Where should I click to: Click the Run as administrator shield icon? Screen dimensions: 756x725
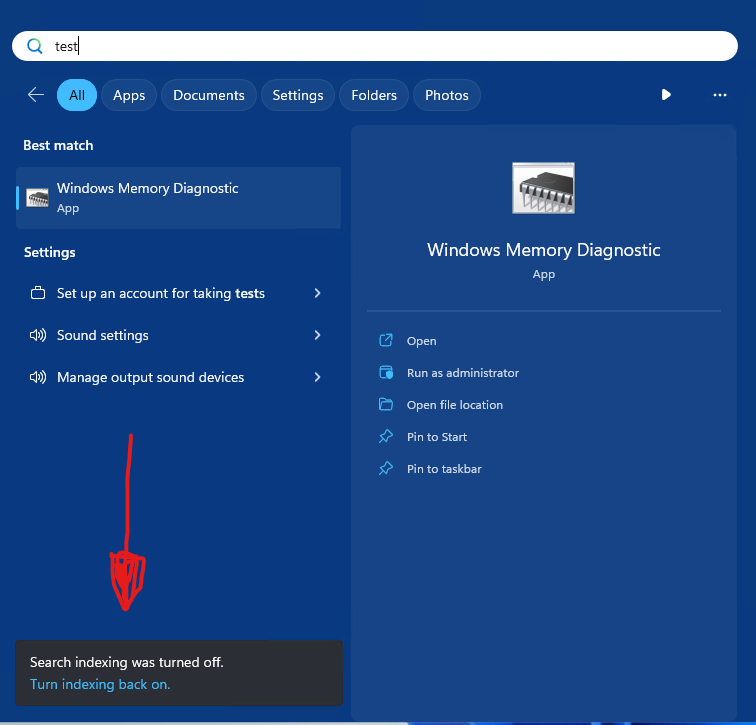click(x=386, y=373)
